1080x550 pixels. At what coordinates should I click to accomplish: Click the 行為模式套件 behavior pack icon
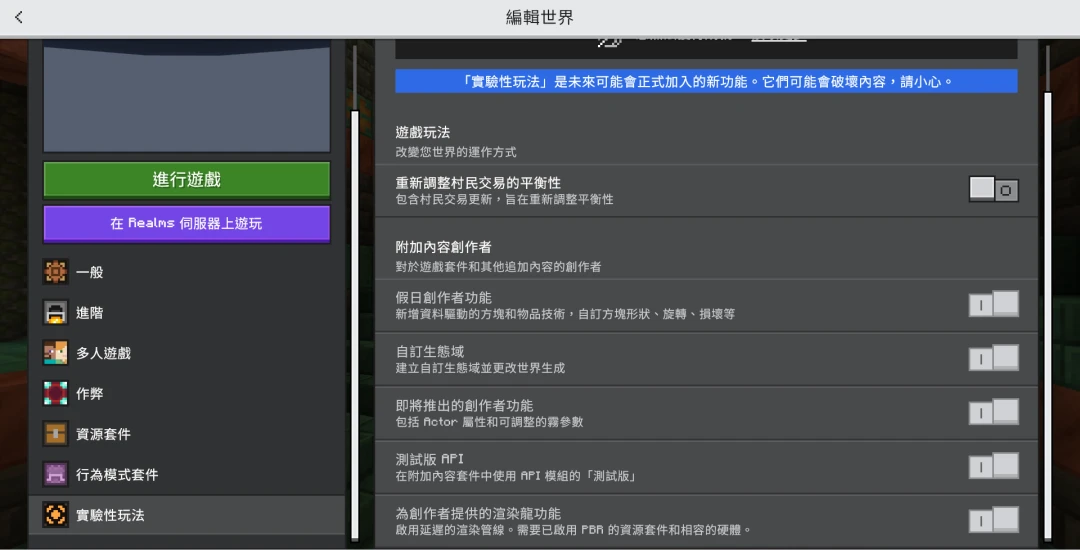56,474
